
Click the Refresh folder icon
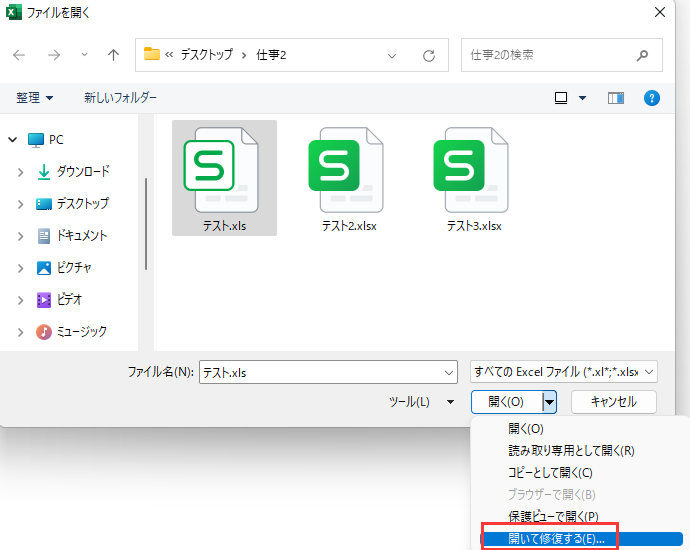(x=429, y=54)
